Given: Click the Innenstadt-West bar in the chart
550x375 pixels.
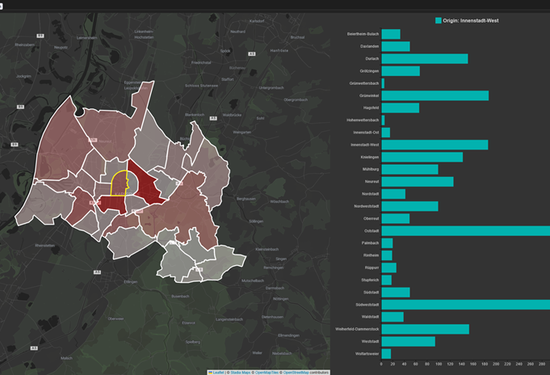Looking at the screenshot, I should click(x=435, y=145).
